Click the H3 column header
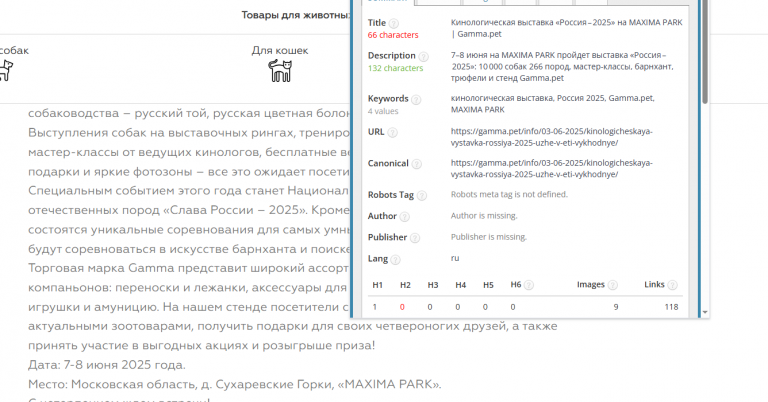 click(x=433, y=285)
